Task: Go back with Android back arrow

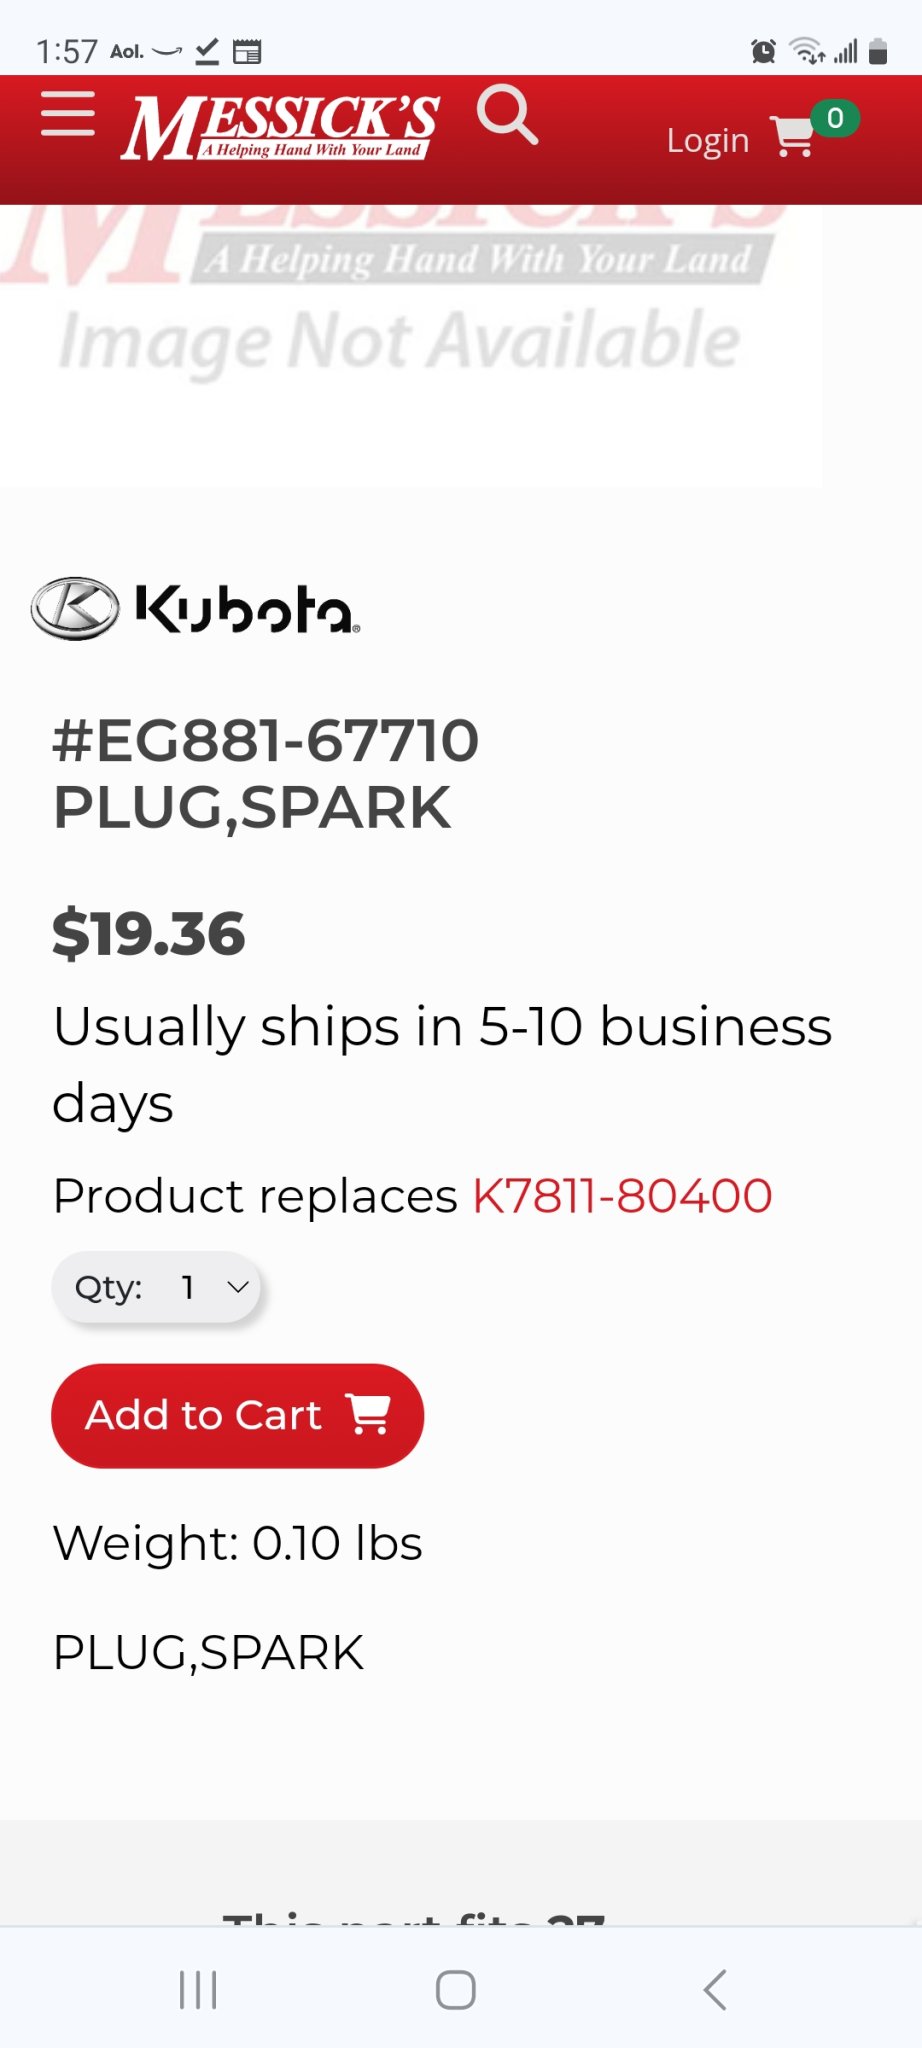Action: (x=714, y=1990)
